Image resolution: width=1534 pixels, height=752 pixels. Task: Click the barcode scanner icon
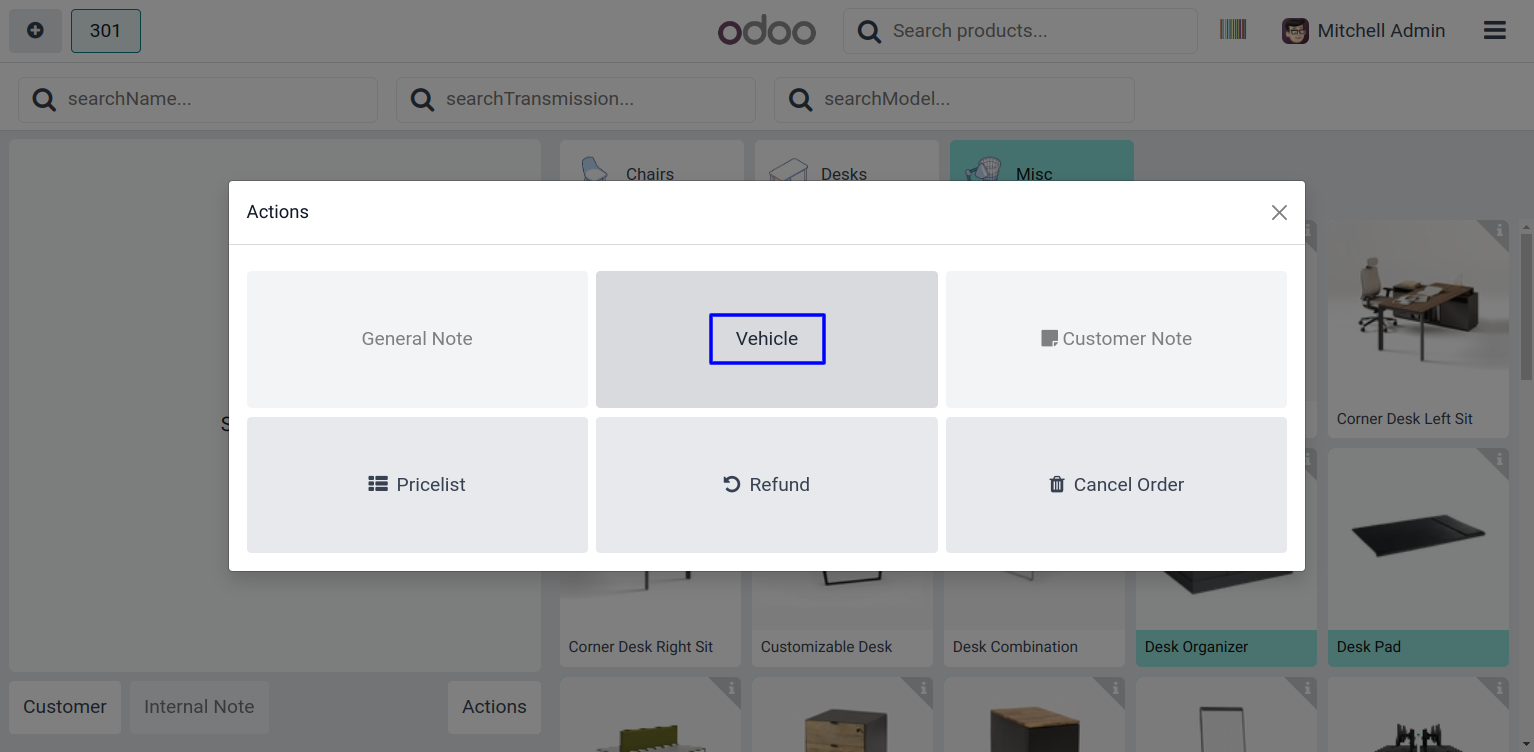(1232, 30)
